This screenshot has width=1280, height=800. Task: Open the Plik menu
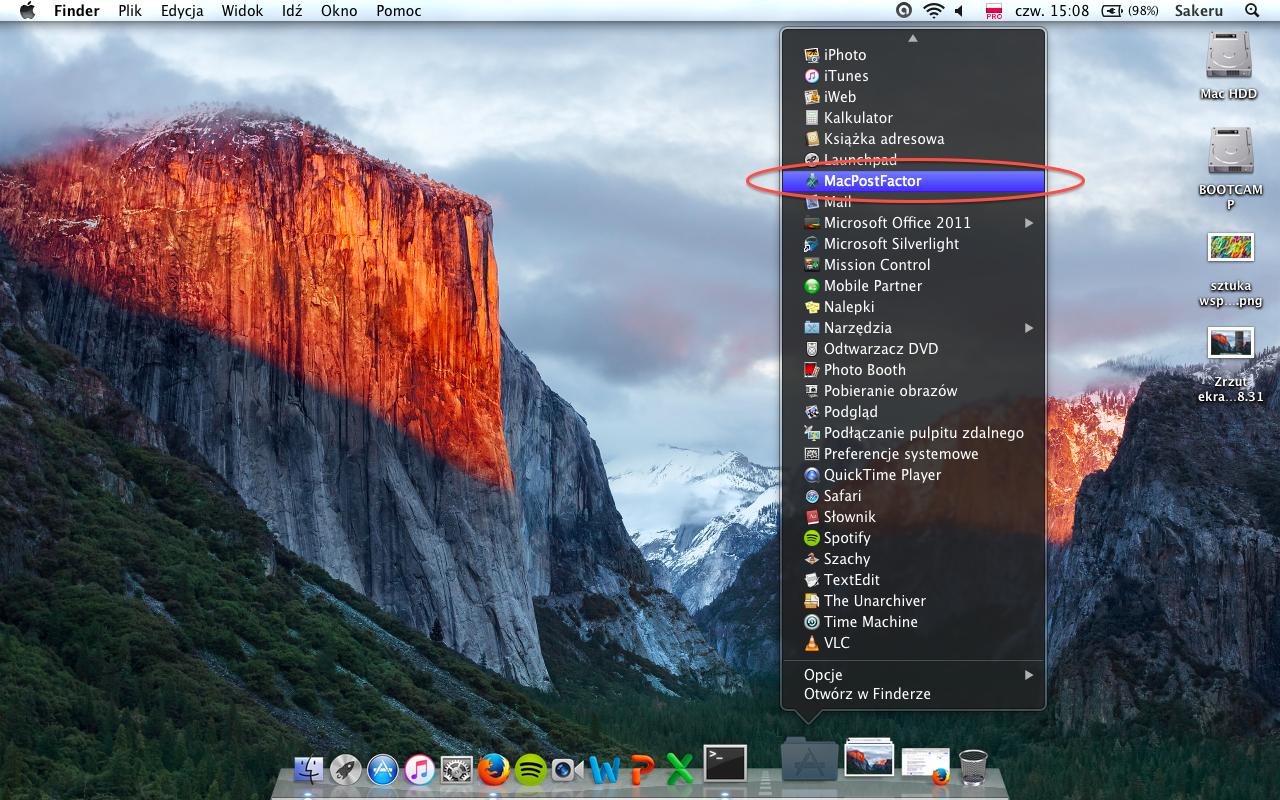tap(130, 11)
